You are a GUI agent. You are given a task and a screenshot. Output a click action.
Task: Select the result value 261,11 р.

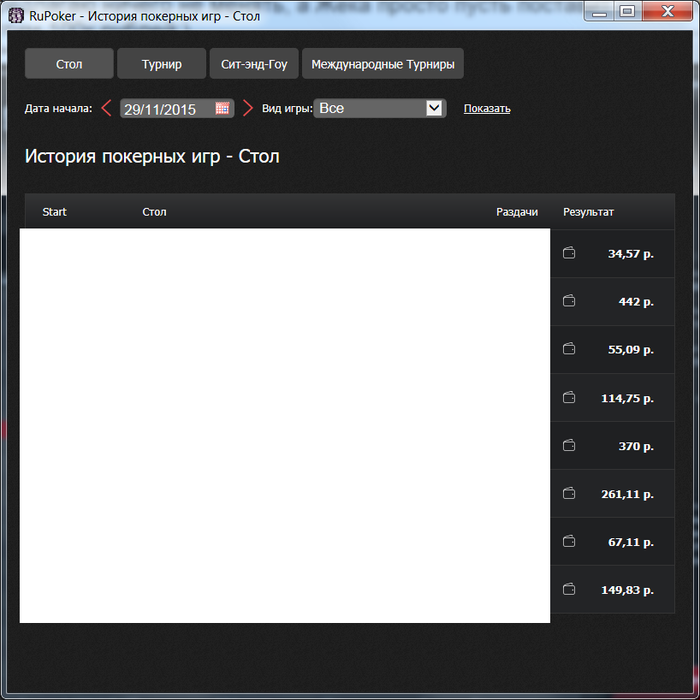point(627,494)
